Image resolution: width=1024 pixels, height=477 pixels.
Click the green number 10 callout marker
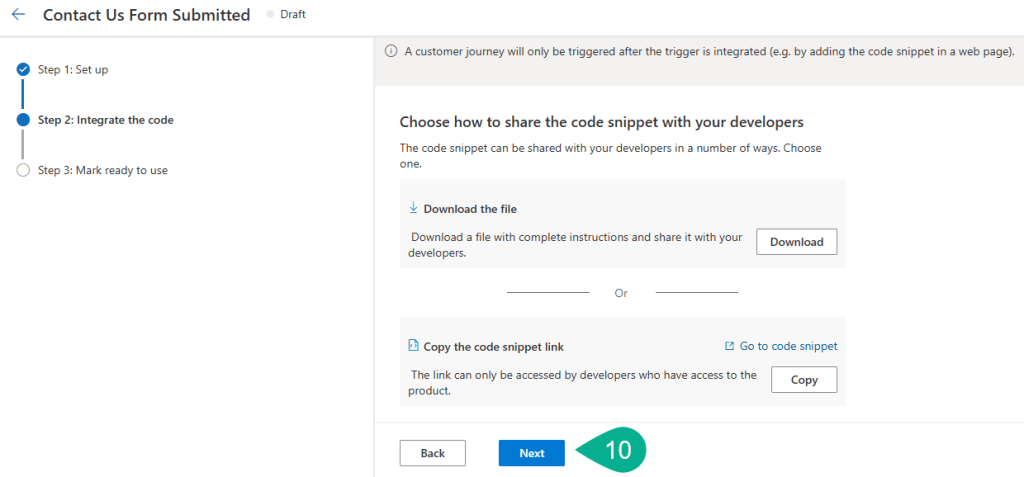[616, 450]
